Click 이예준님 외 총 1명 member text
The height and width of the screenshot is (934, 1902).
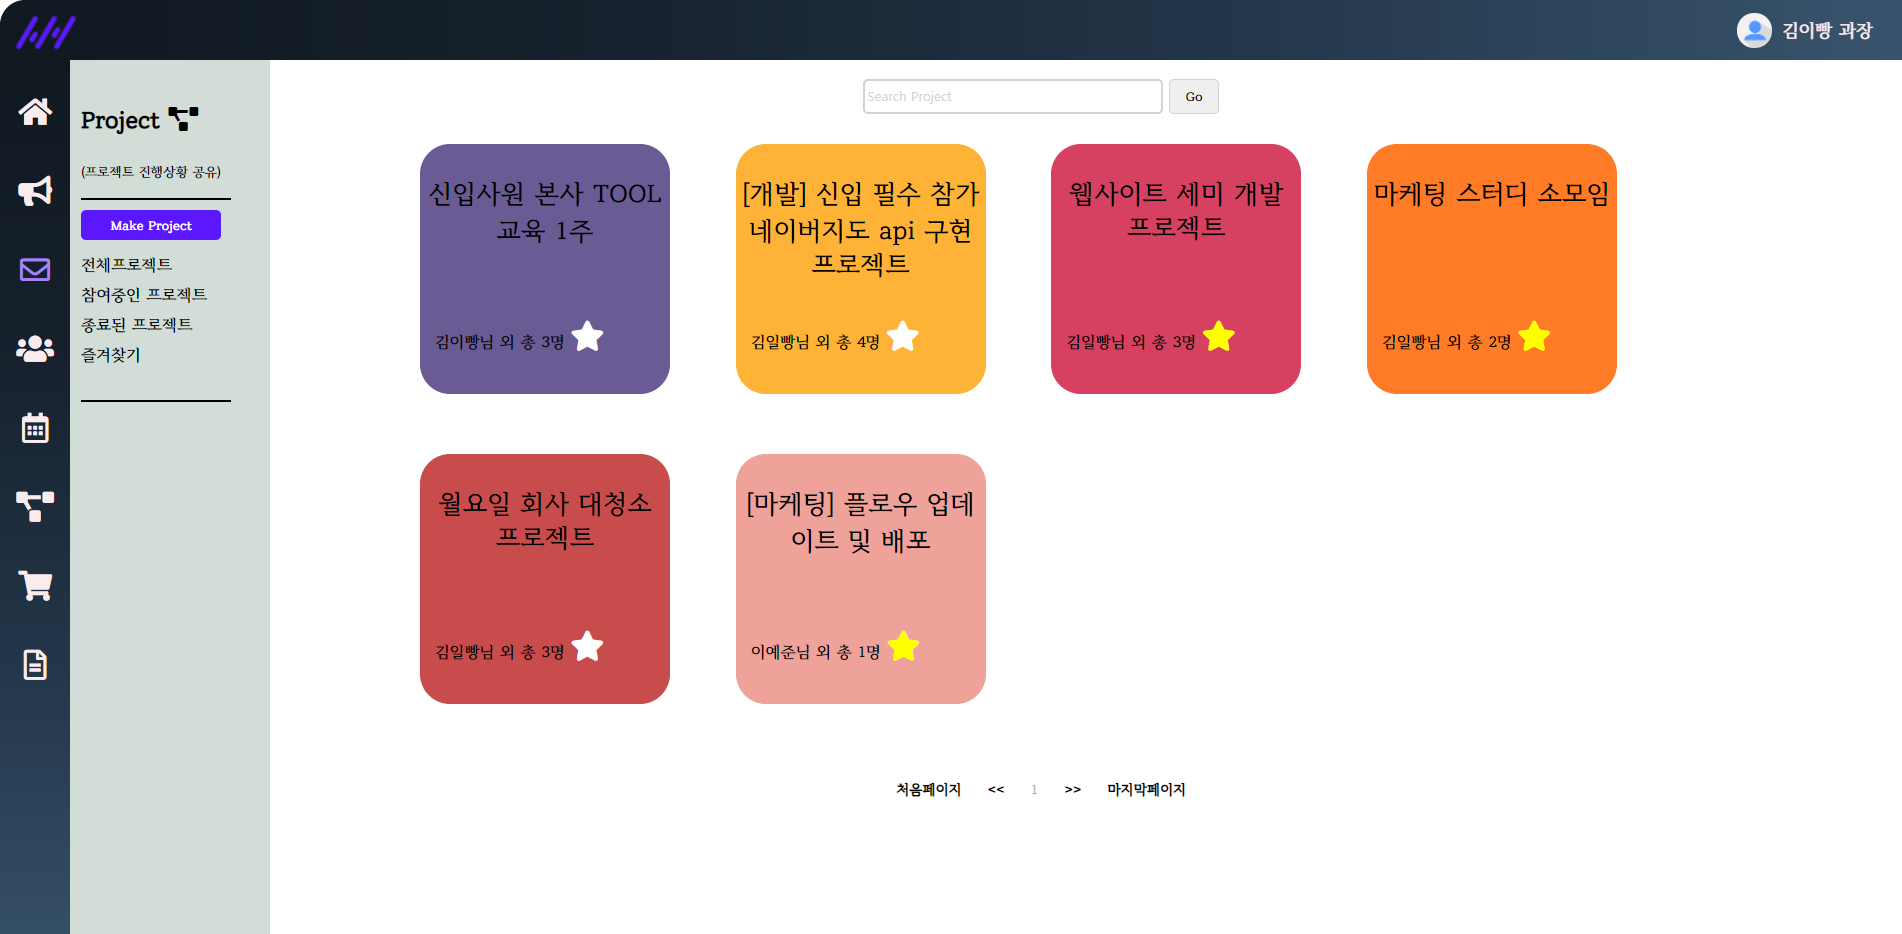pyautogui.click(x=815, y=652)
